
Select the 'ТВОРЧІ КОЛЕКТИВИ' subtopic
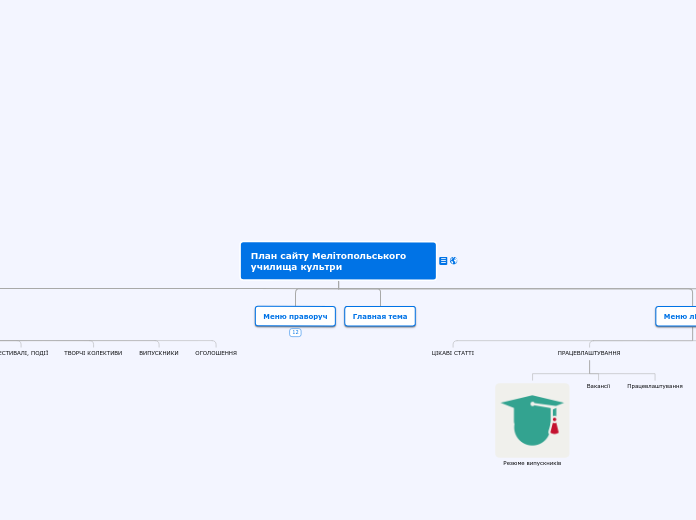93,353
